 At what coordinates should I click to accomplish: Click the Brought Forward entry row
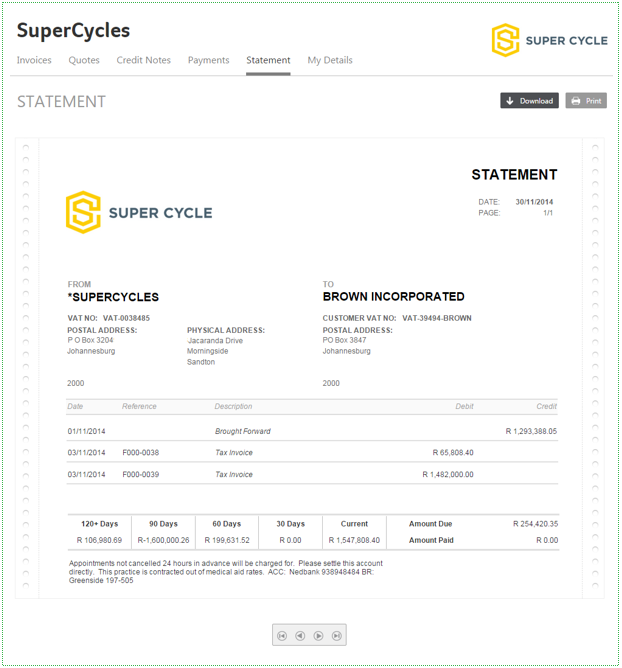(312, 431)
